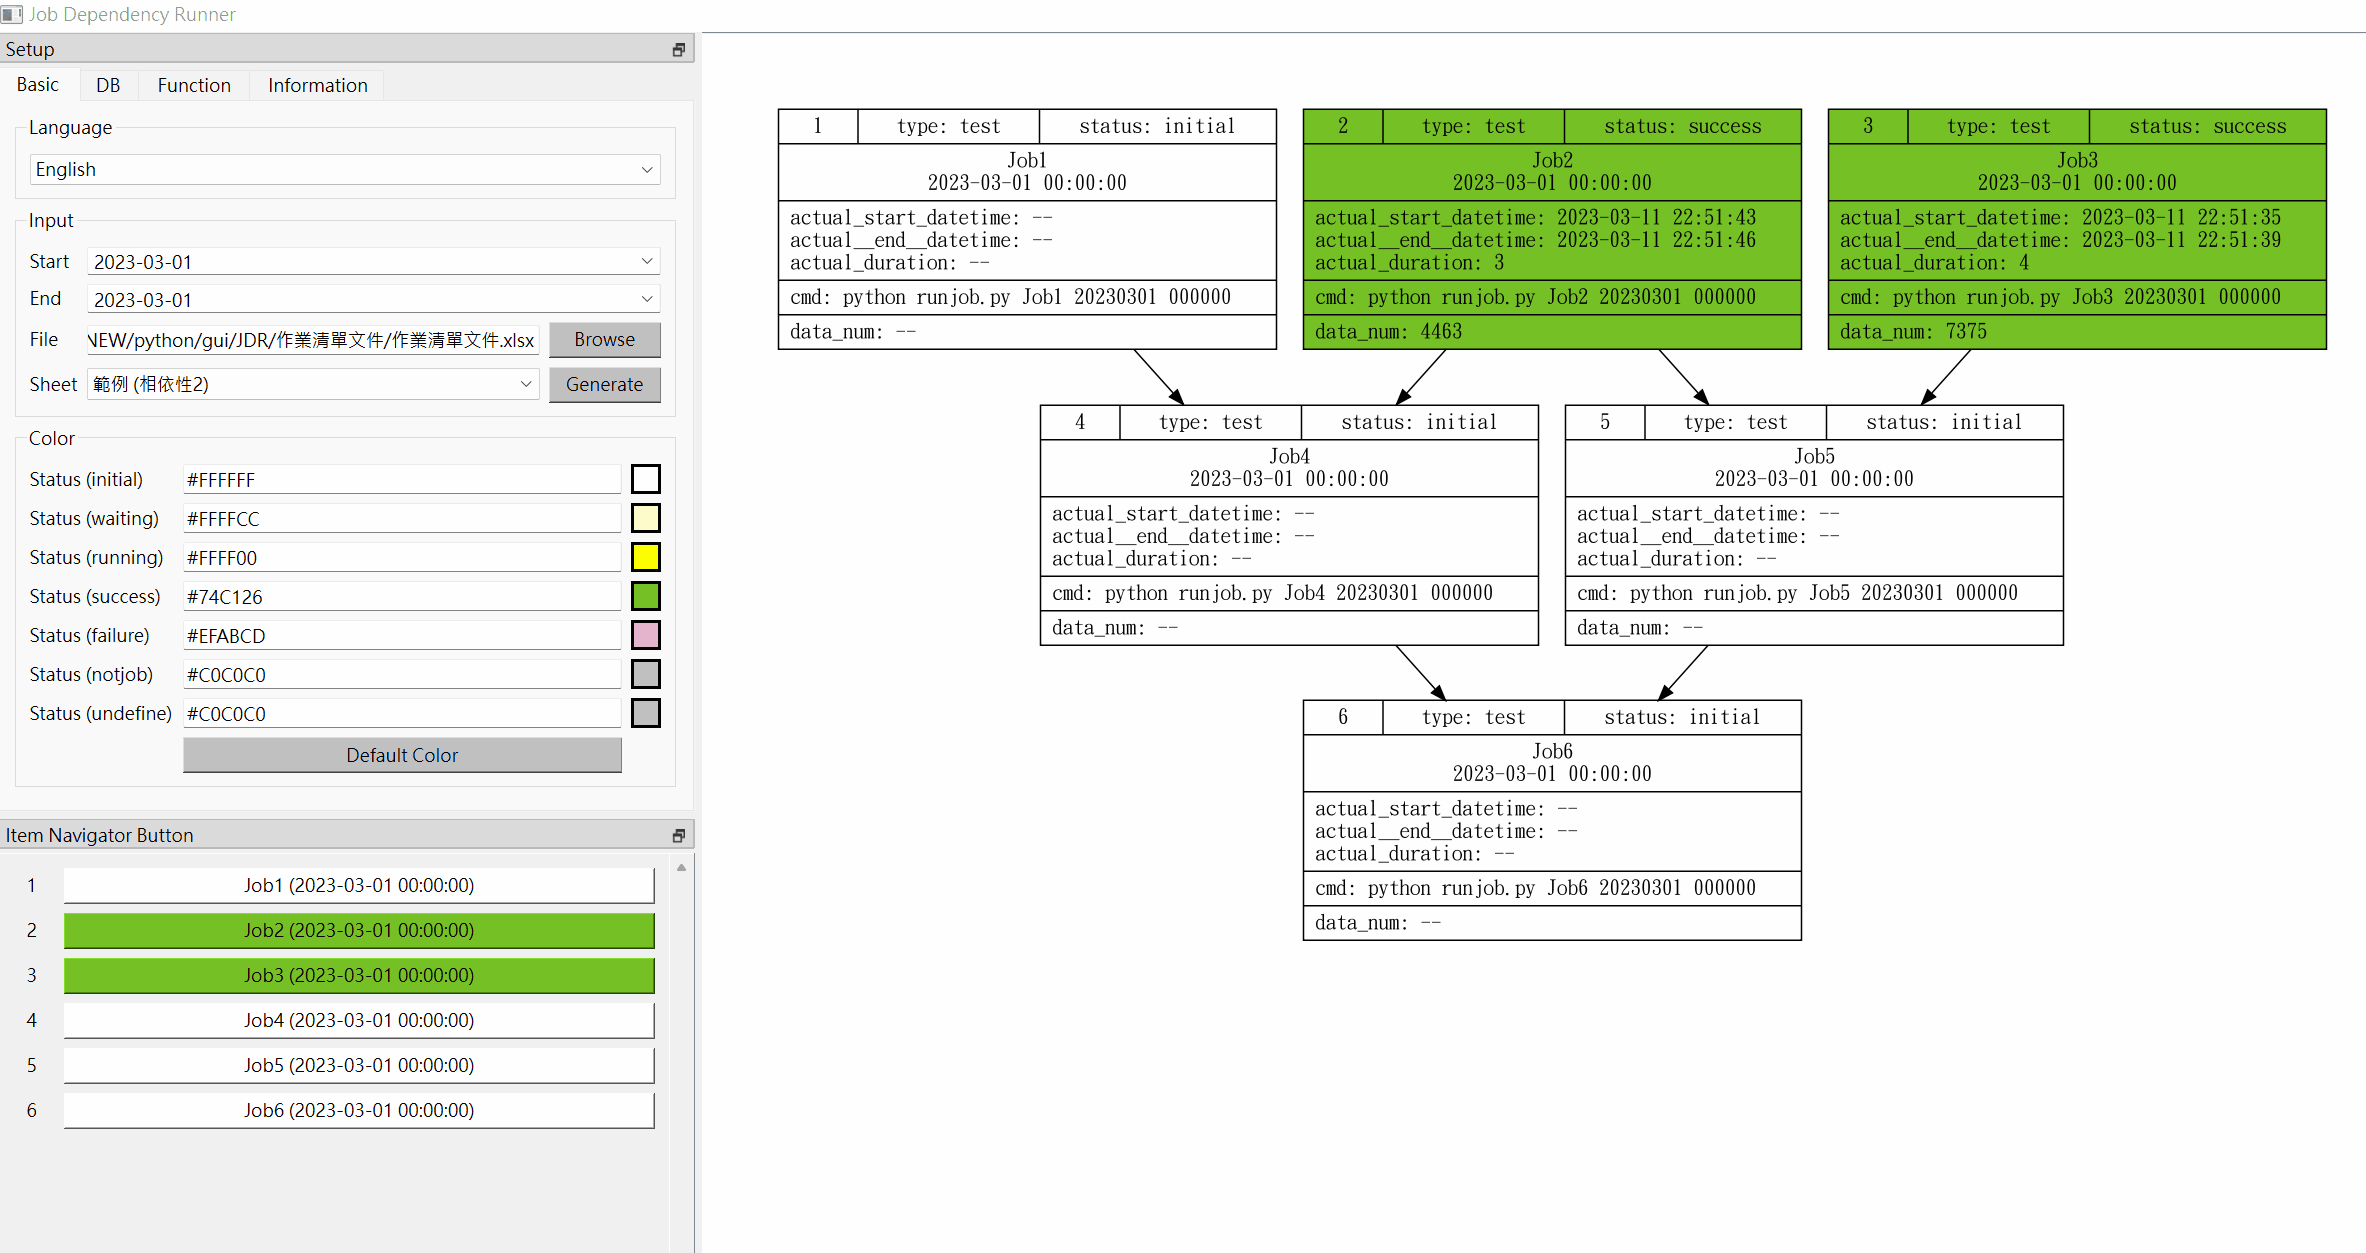Undock the Setup panel using its float icon
Screen dimensions: 2366x1253
[x=678, y=48]
